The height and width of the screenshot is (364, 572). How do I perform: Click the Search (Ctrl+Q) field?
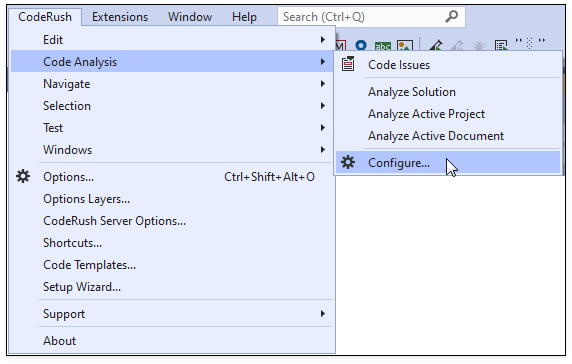[x=371, y=17]
